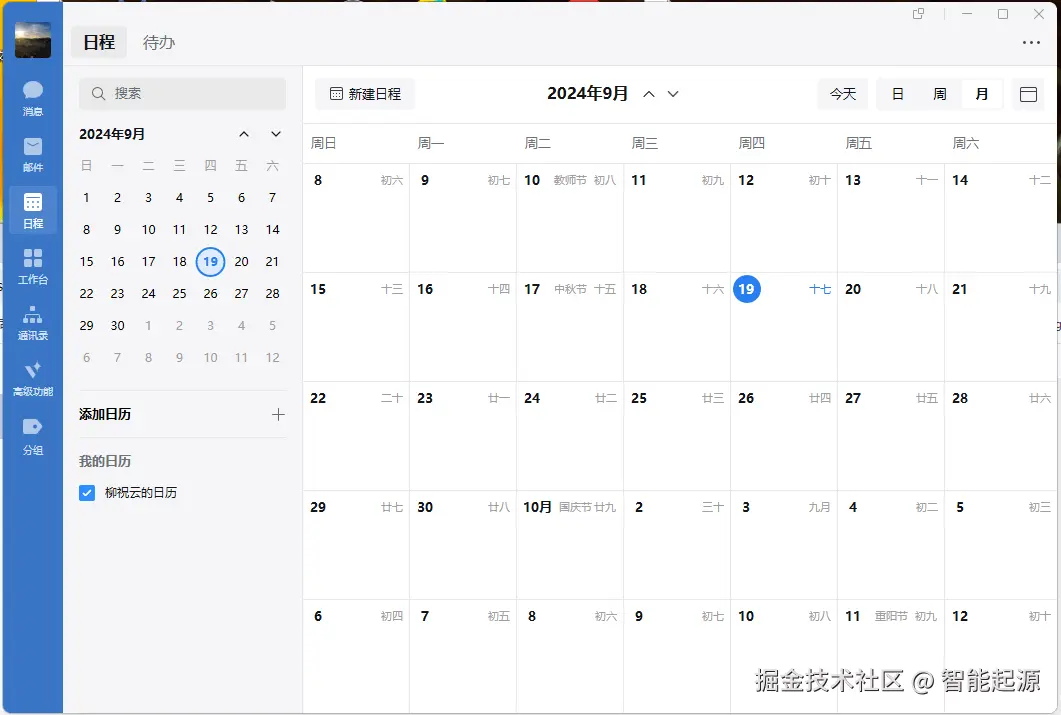Toggle the side panel layout icon
This screenshot has width=1061, height=715.
[1028, 94]
